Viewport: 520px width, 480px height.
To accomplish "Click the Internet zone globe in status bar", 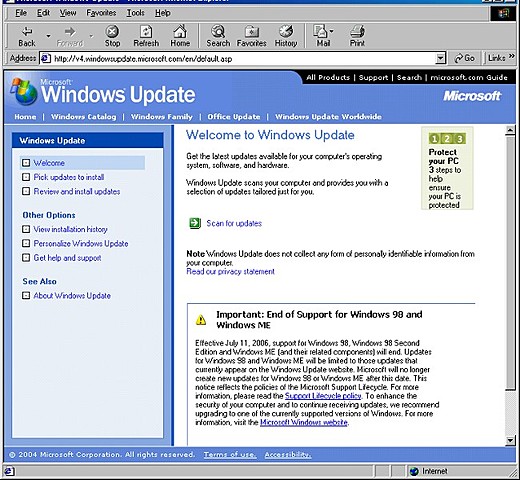I will pyautogui.click(x=414, y=471).
